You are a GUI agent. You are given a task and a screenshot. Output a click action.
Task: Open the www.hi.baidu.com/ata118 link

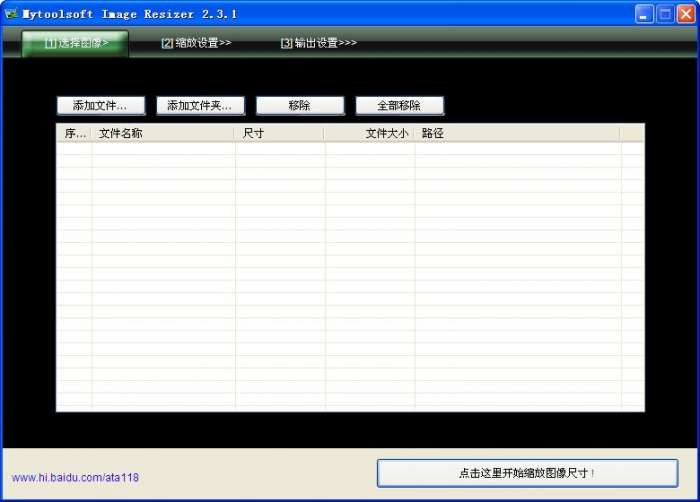point(75,477)
